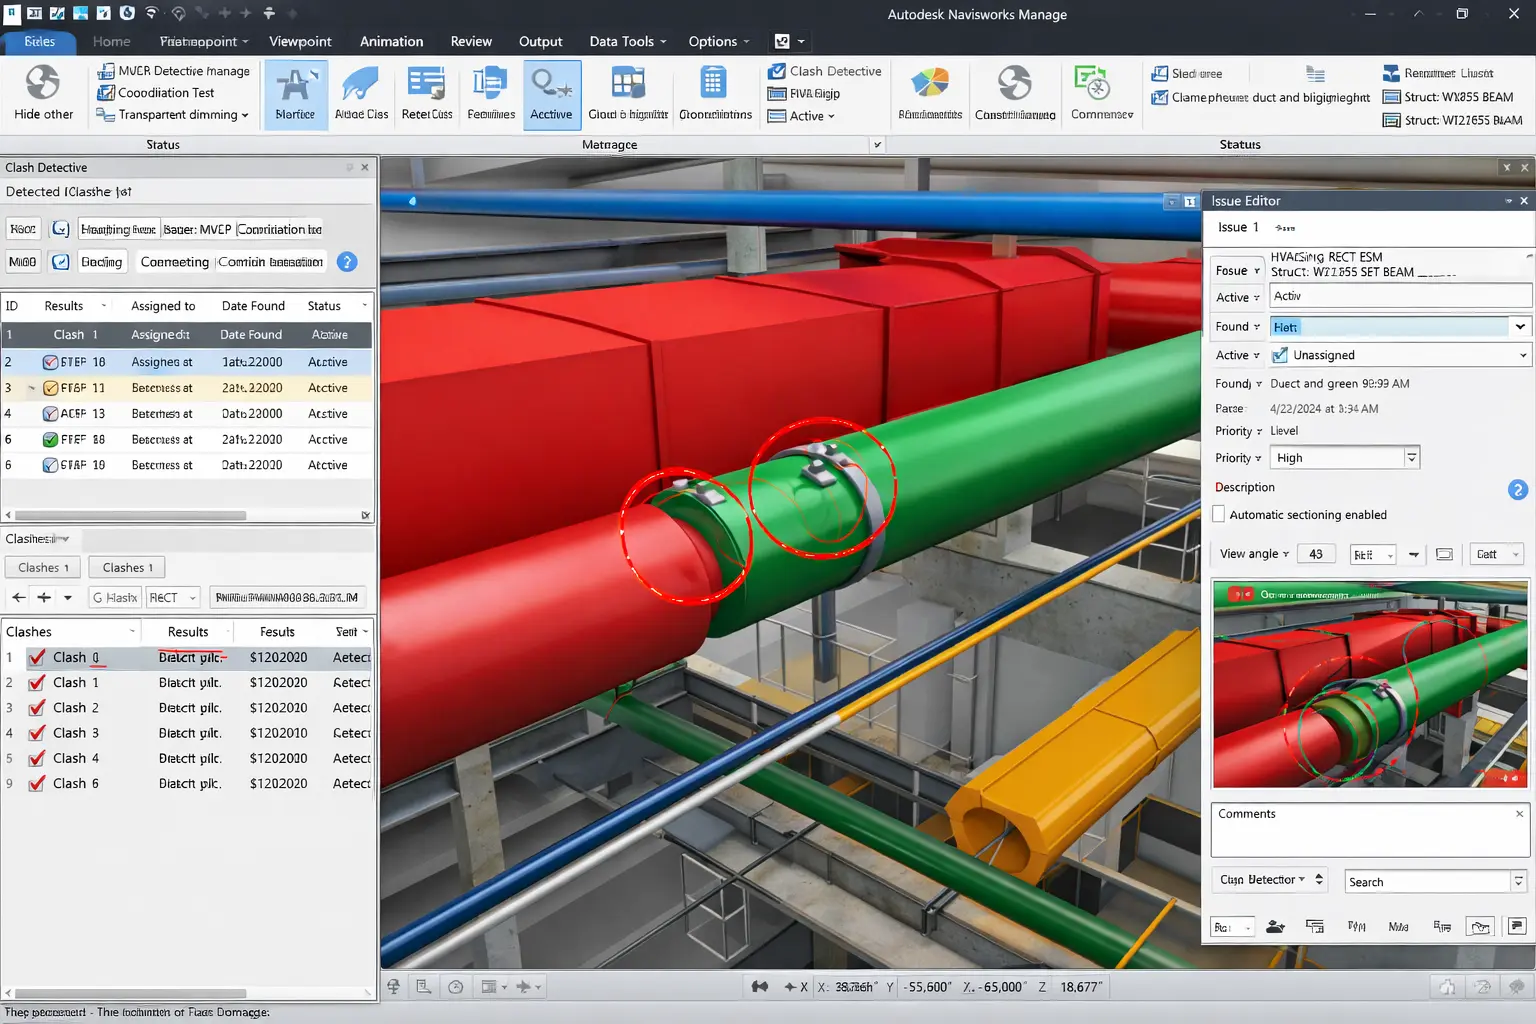1536x1024 pixels.
Task: Open the Priority dropdown showing High
Action: (x=1412, y=457)
